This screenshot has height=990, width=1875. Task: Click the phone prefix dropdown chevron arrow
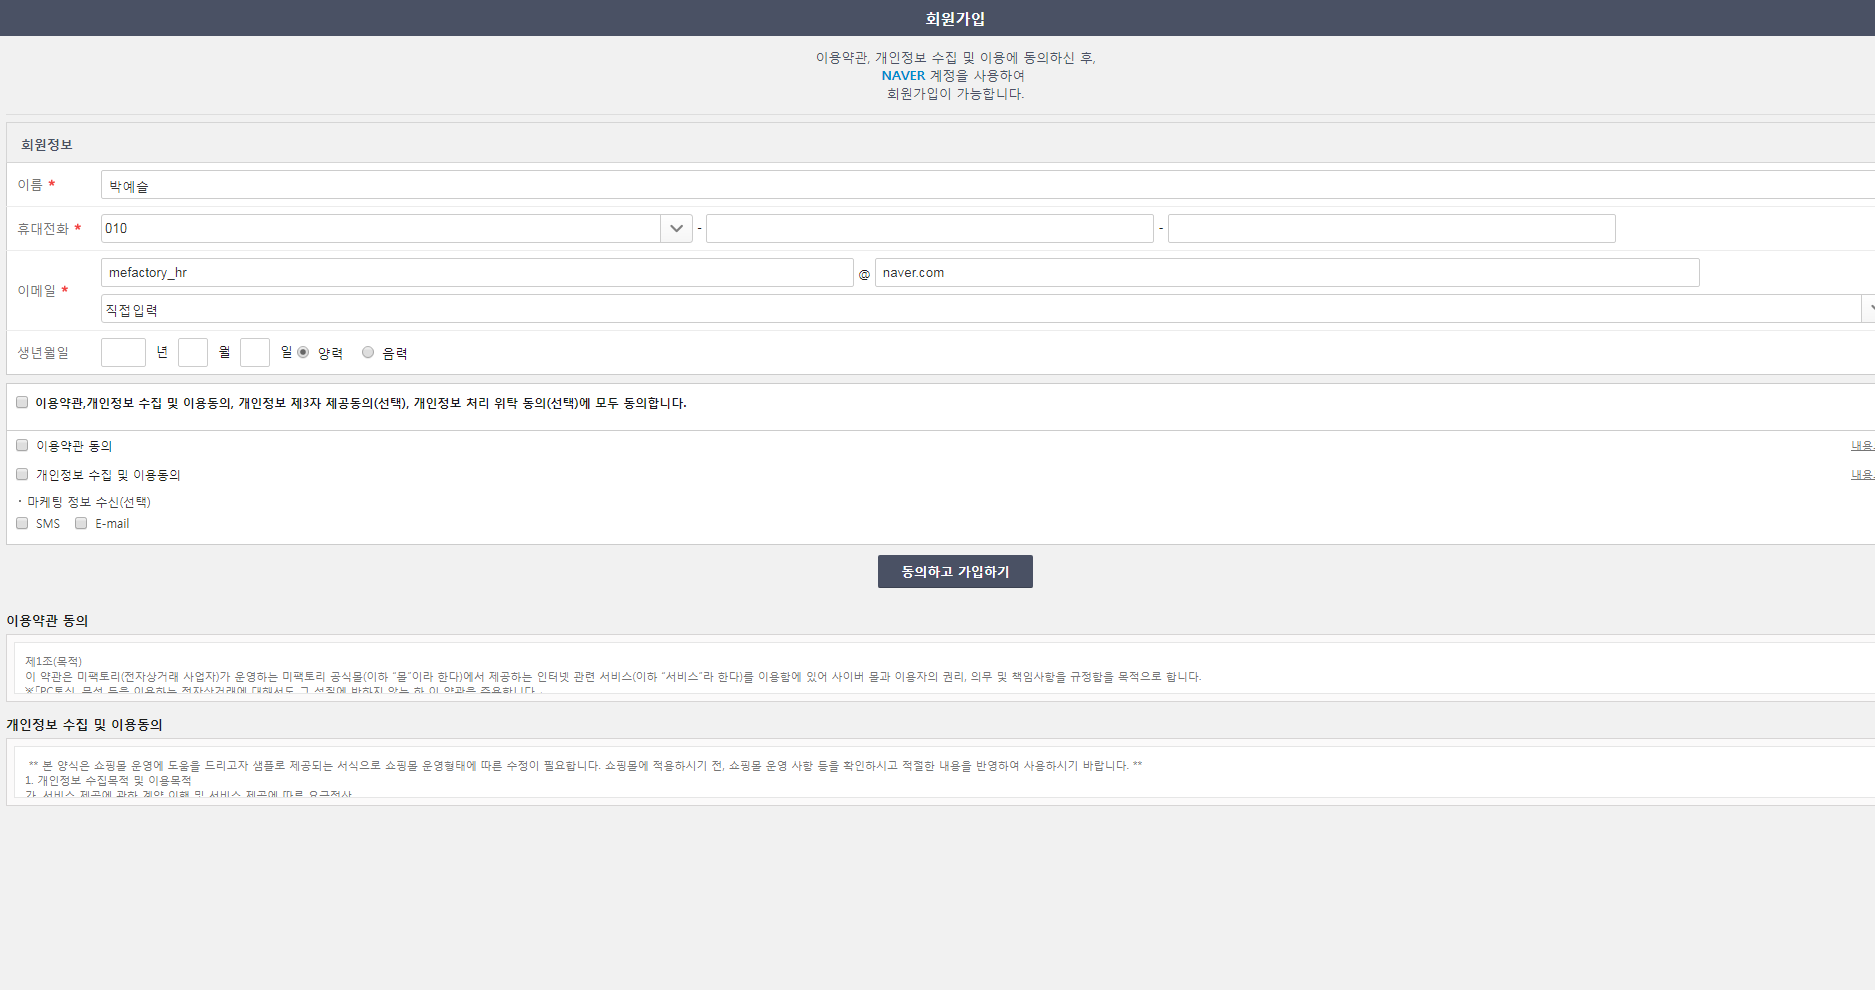pyautogui.click(x=676, y=229)
